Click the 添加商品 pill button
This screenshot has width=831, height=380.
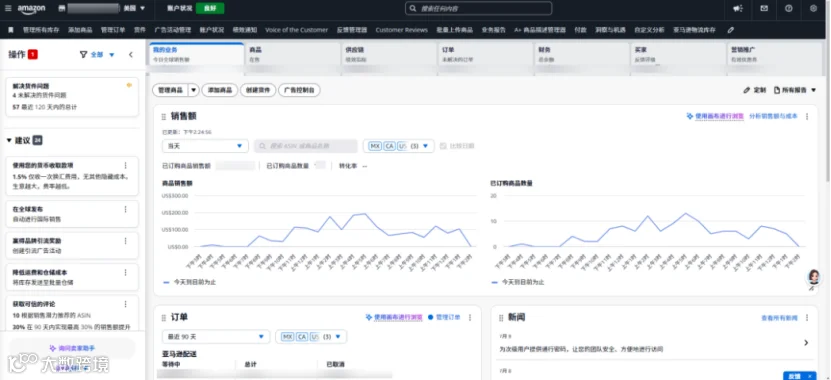219,90
